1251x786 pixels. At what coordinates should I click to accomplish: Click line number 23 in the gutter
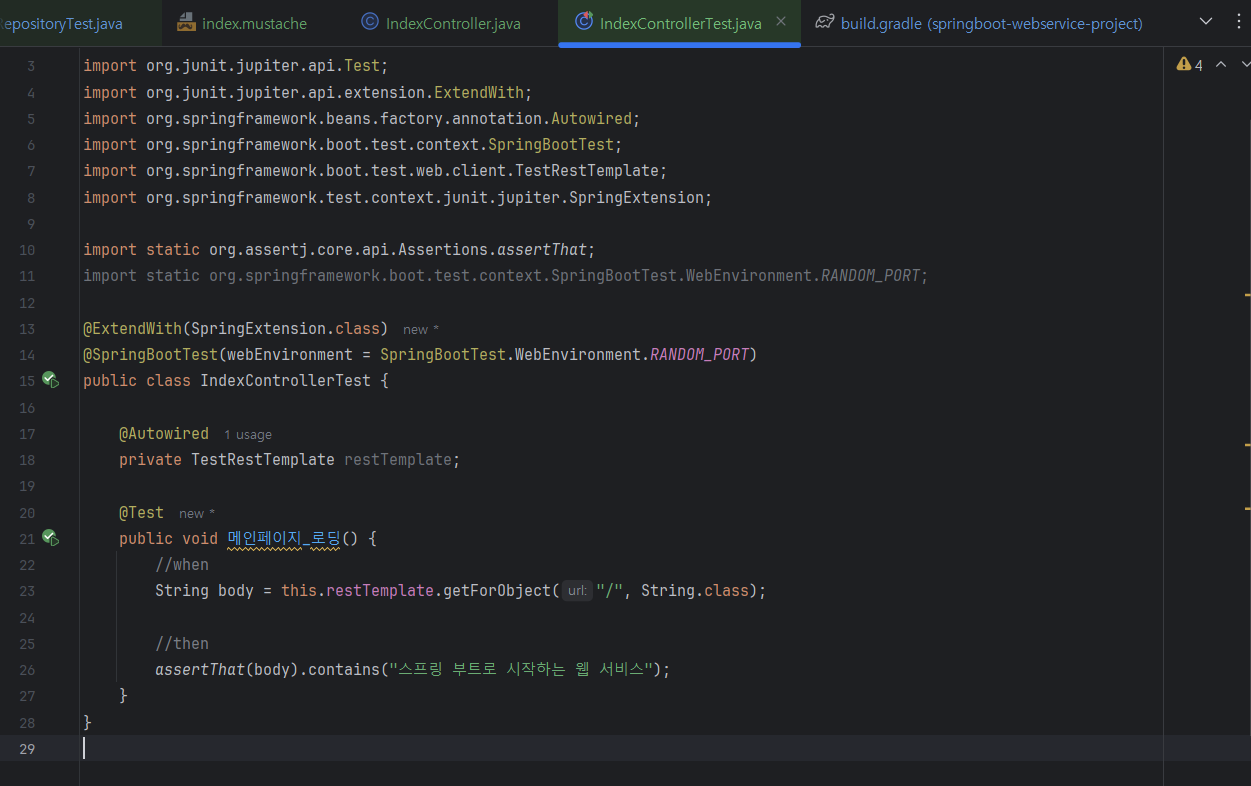pos(26,591)
